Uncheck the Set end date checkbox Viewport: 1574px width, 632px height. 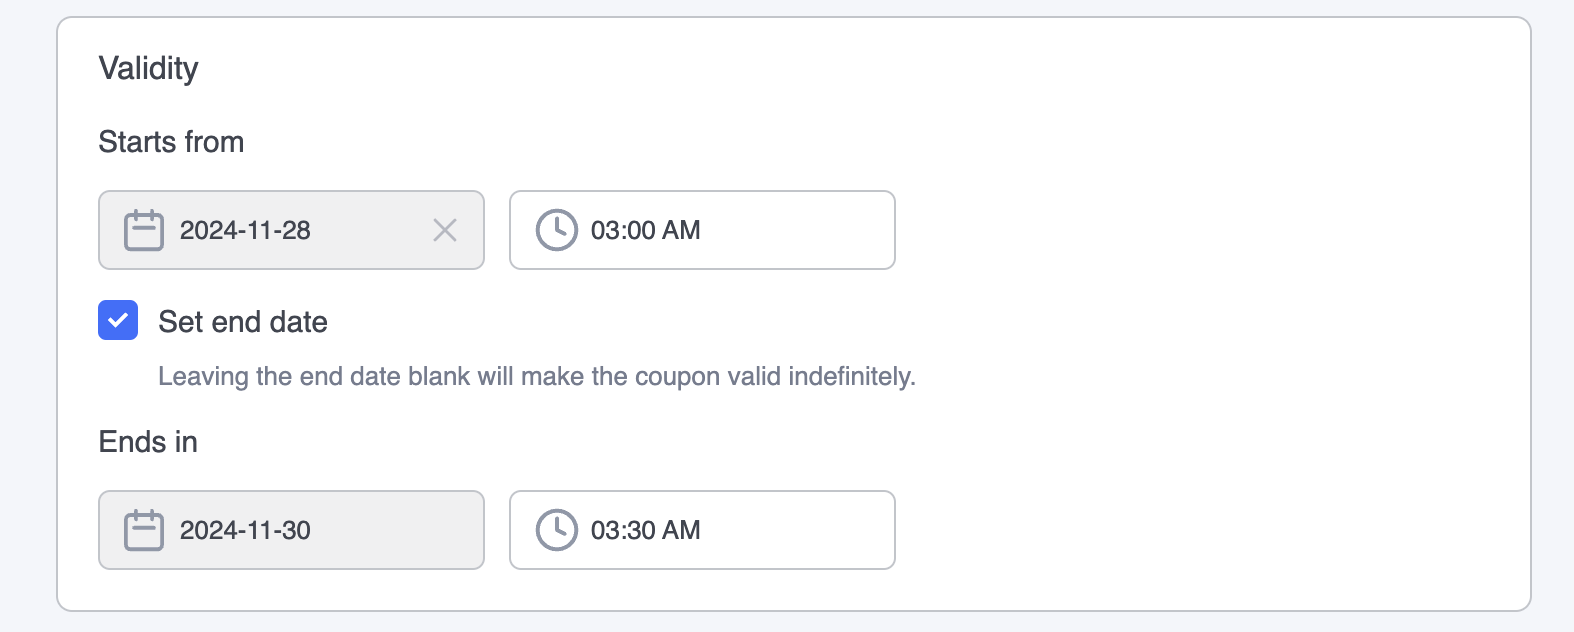click(118, 320)
